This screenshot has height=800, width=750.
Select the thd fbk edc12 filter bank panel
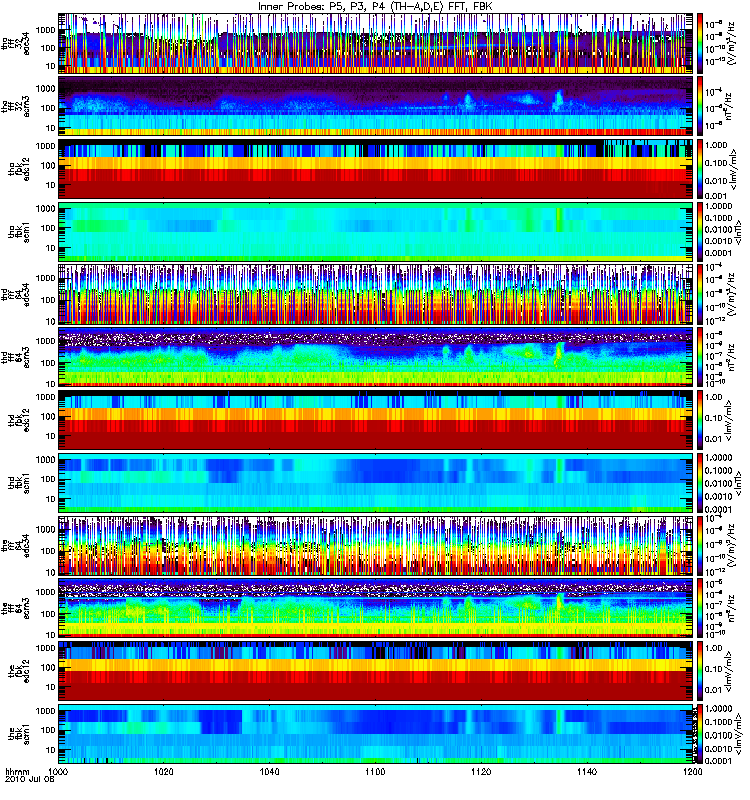[375, 420]
